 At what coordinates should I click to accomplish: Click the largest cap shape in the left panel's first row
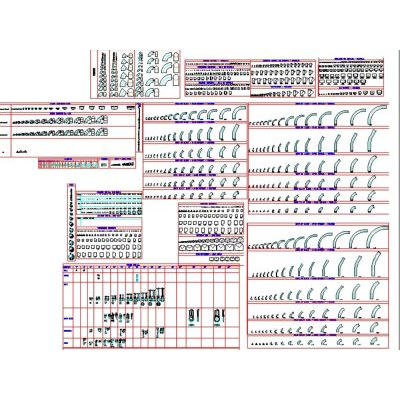[x=131, y=108]
